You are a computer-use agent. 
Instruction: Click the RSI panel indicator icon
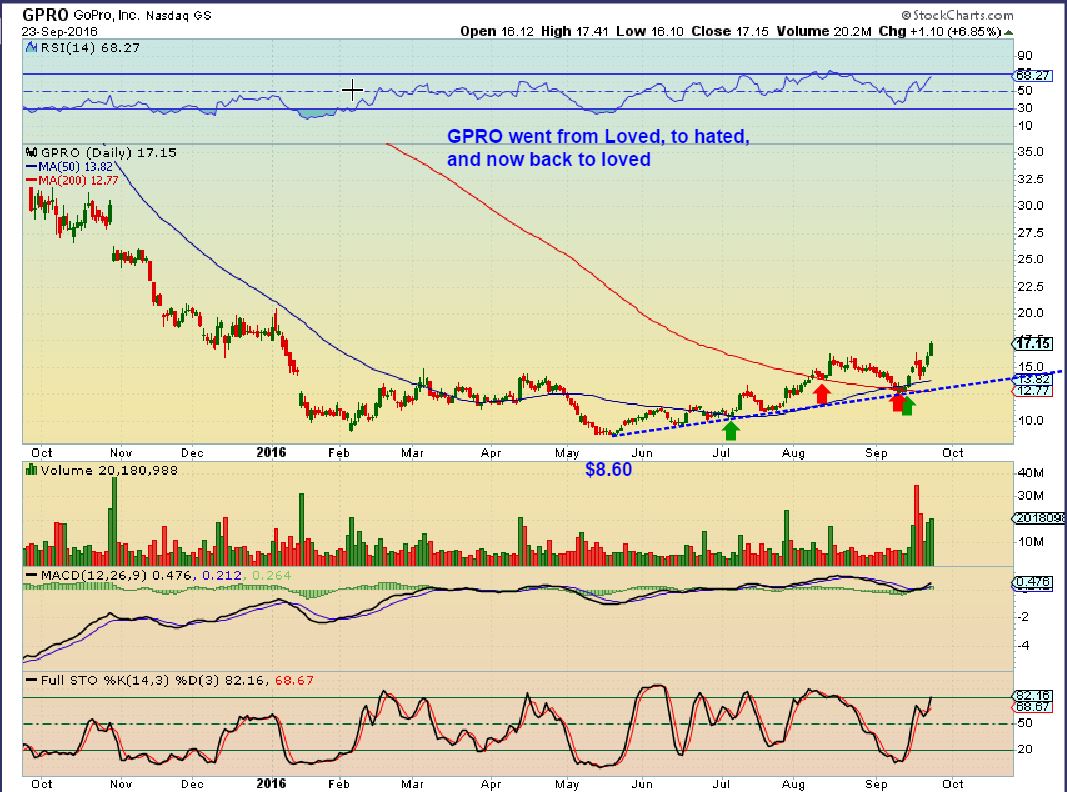(x=31, y=48)
